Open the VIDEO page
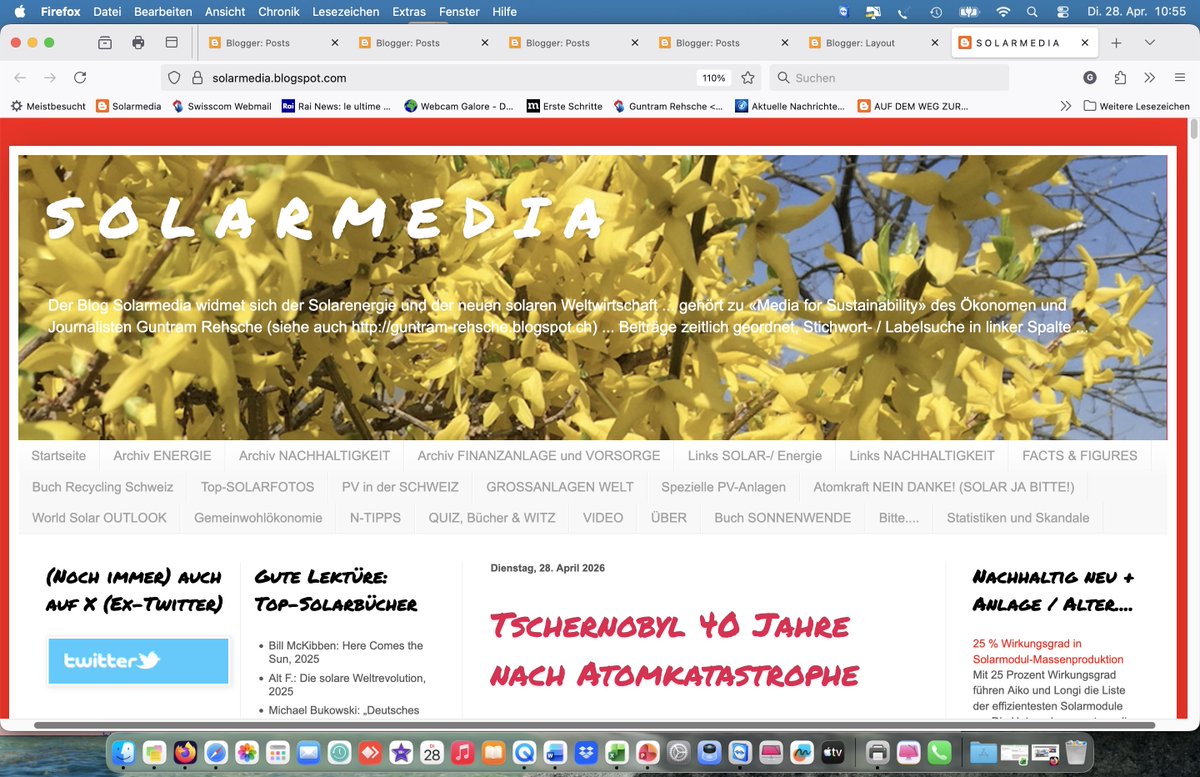 (603, 518)
